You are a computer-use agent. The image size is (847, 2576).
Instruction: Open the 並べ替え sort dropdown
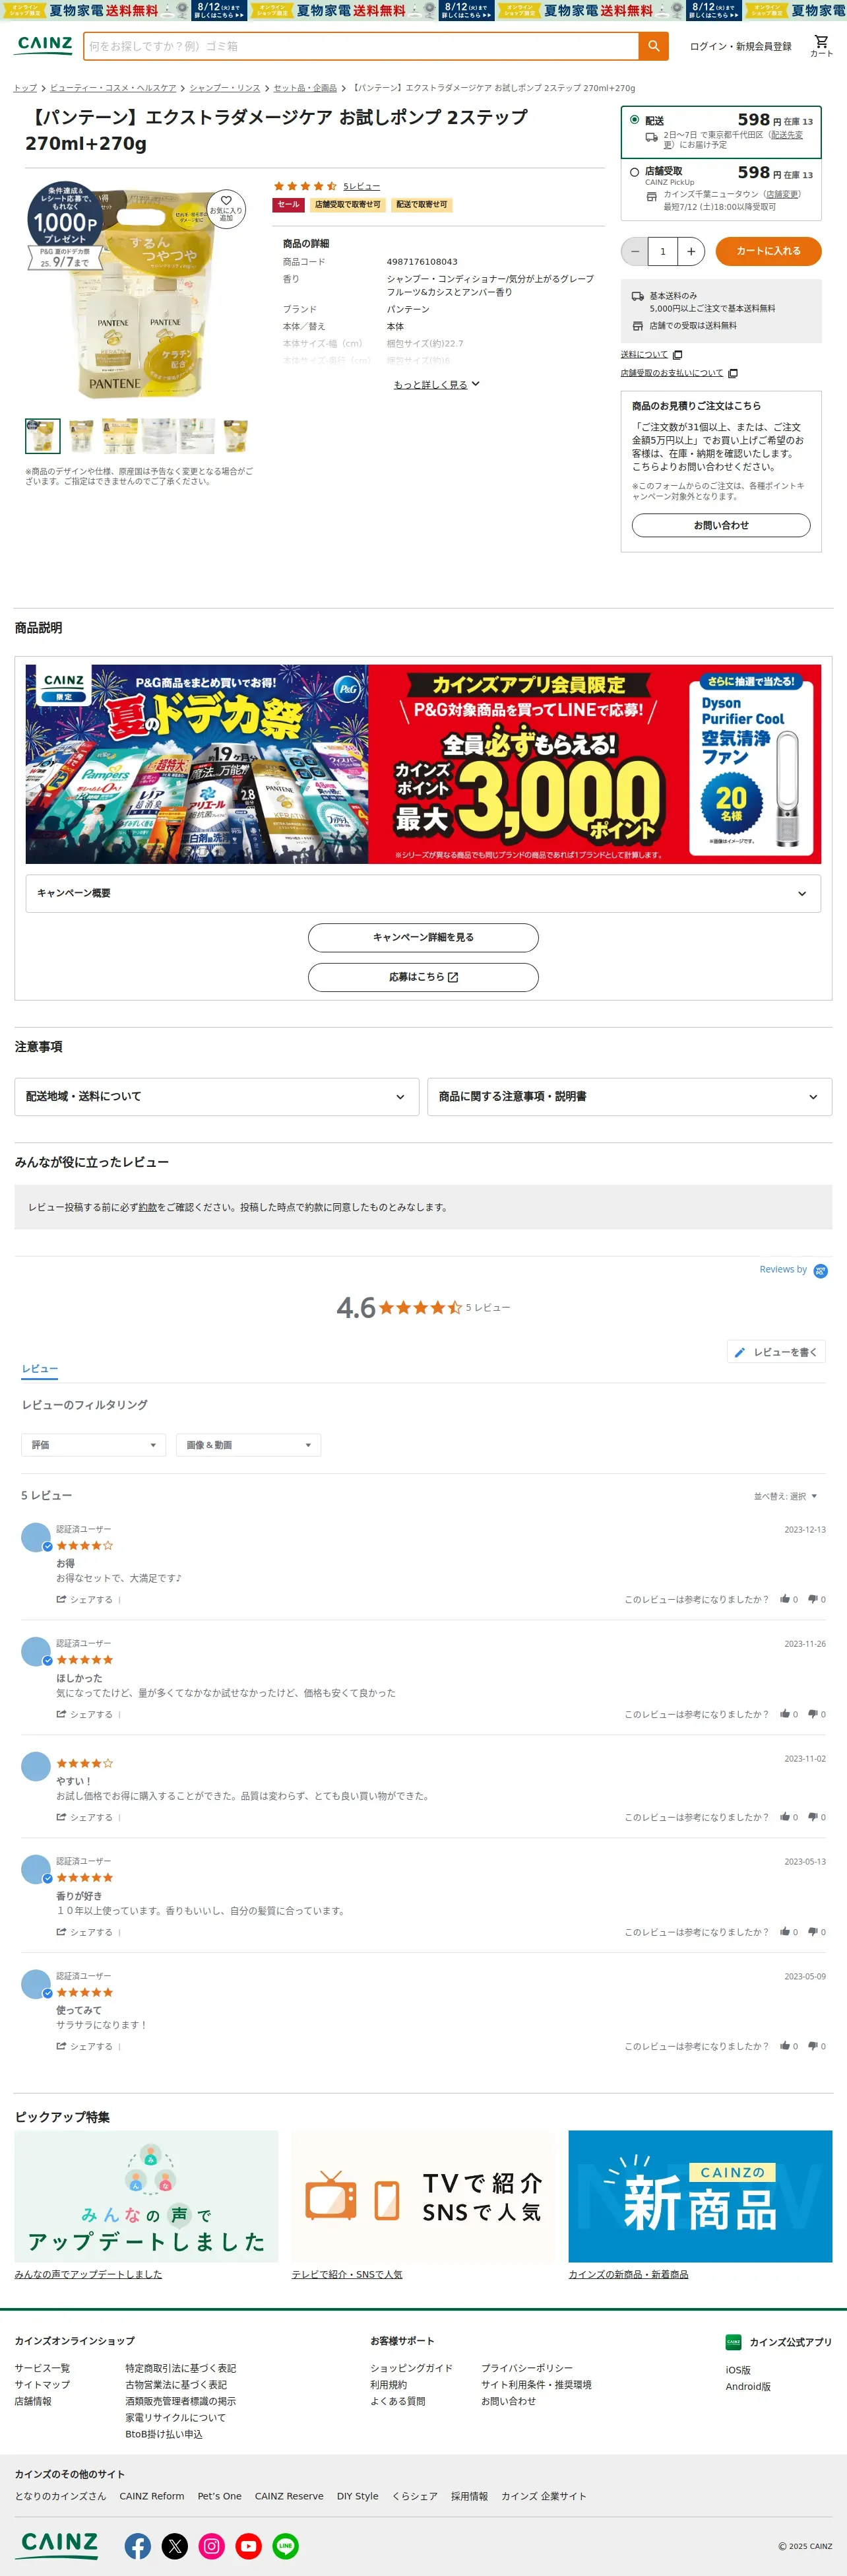[x=785, y=1496]
